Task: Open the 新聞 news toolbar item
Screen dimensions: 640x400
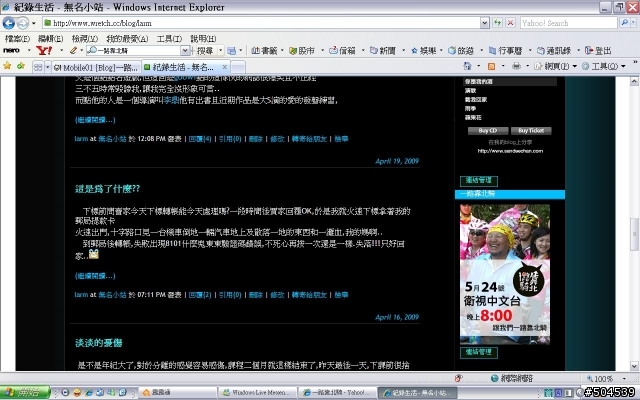Action: point(383,51)
